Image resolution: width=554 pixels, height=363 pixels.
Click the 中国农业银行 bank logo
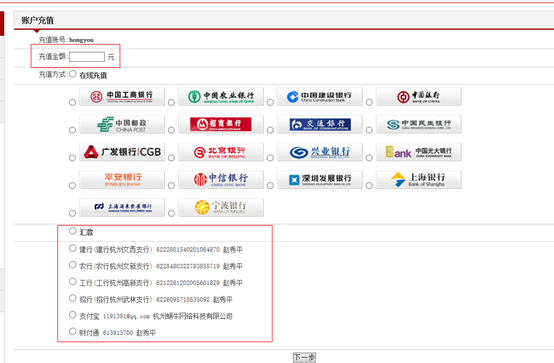coord(221,96)
